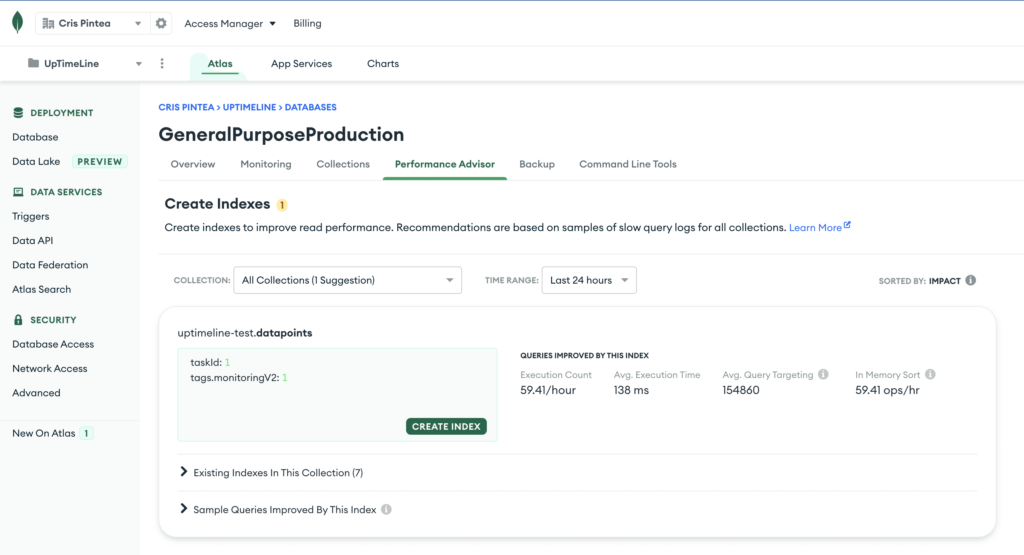Click the New On Atlas badge number

(86, 433)
